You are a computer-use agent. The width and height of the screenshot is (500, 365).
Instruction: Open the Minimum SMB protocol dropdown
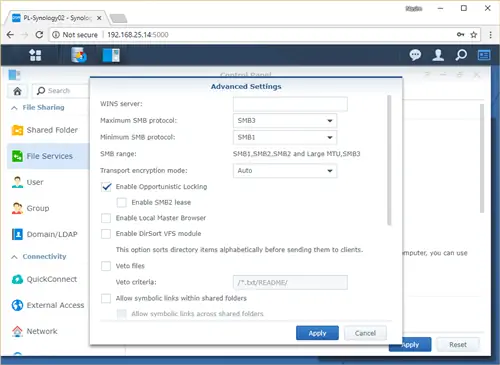point(285,137)
